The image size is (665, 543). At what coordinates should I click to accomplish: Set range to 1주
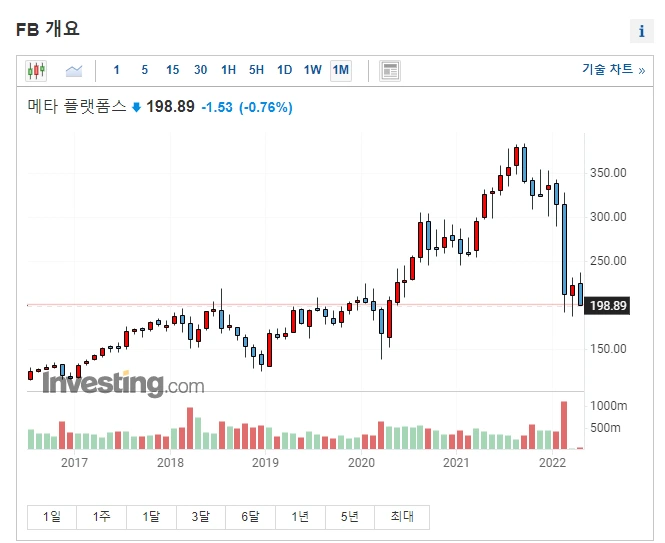[102, 517]
